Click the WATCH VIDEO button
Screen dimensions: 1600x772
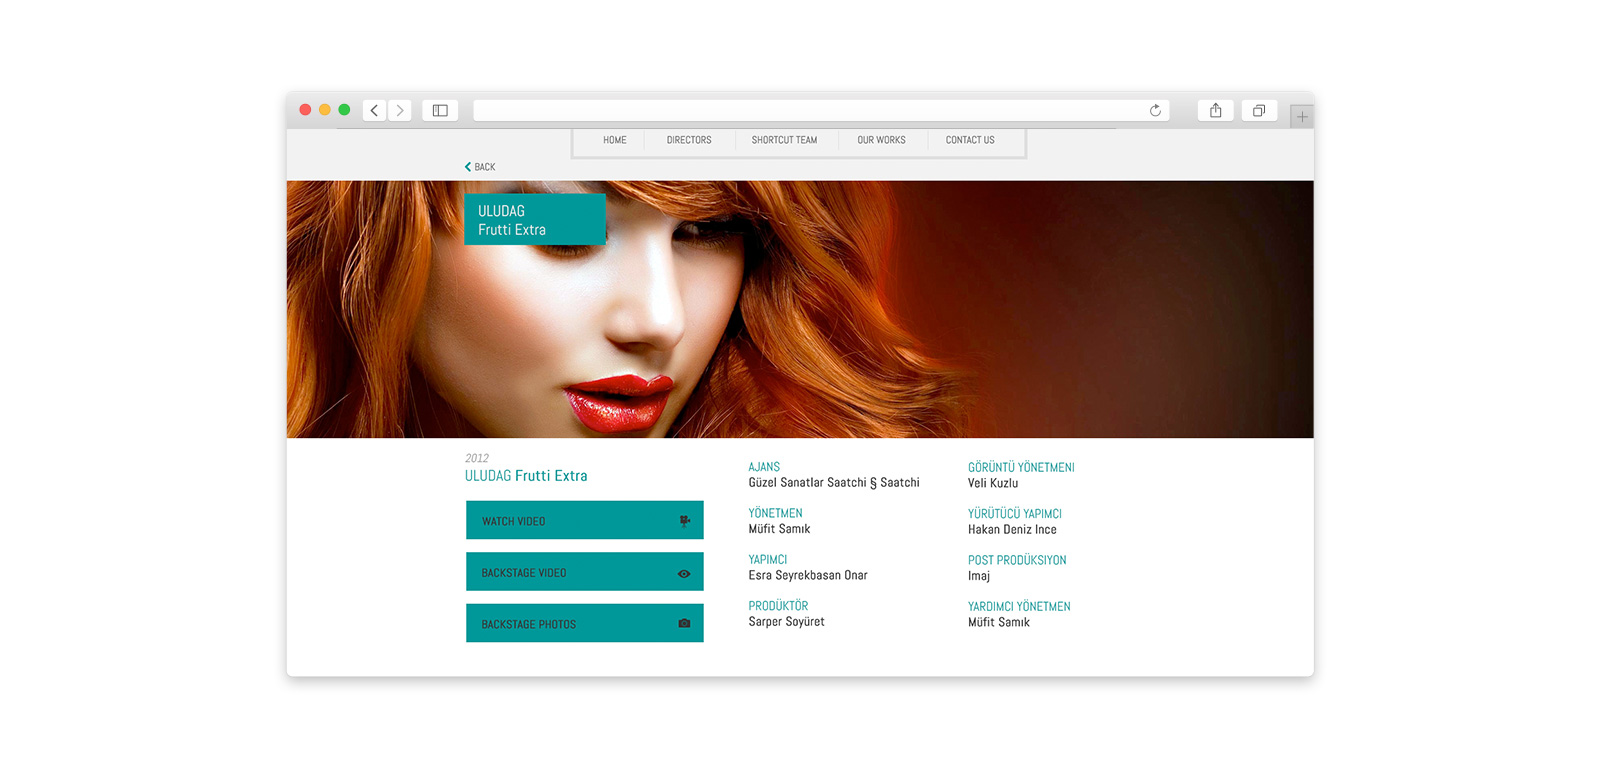click(585, 520)
